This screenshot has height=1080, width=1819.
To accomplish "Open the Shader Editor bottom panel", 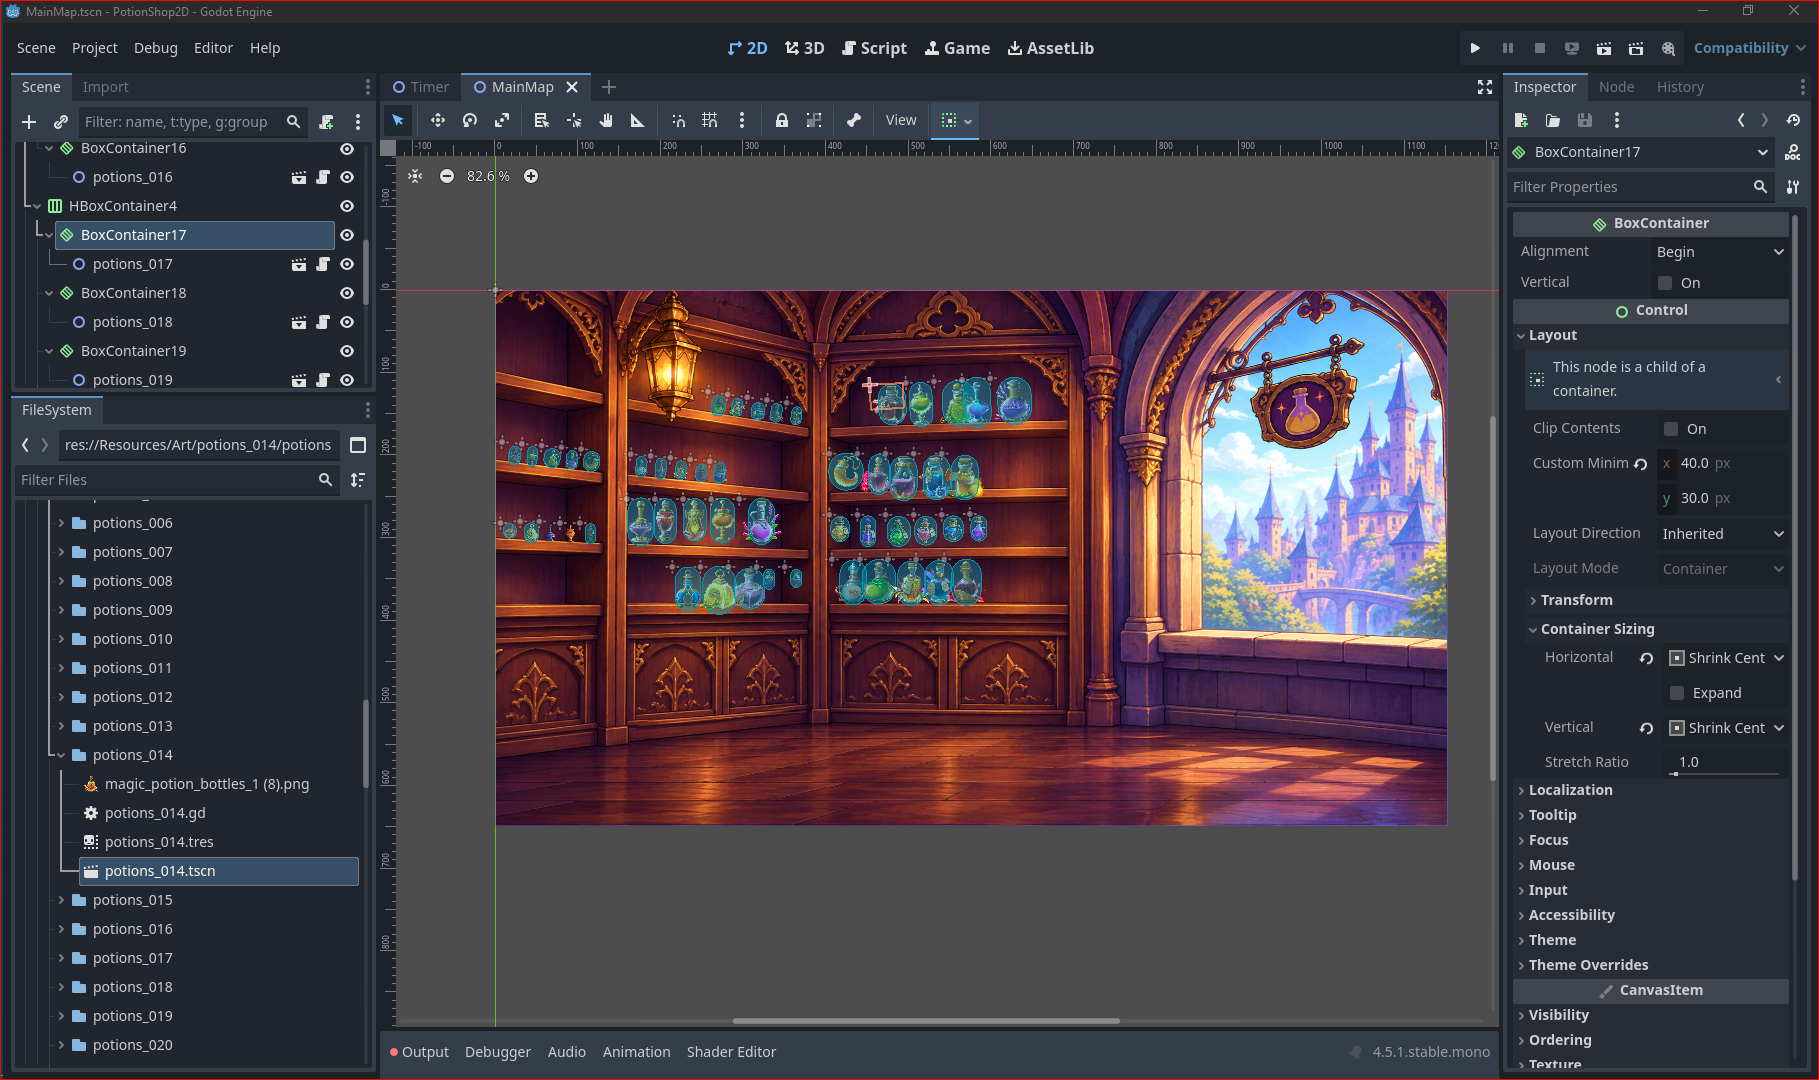I will coord(731,1052).
